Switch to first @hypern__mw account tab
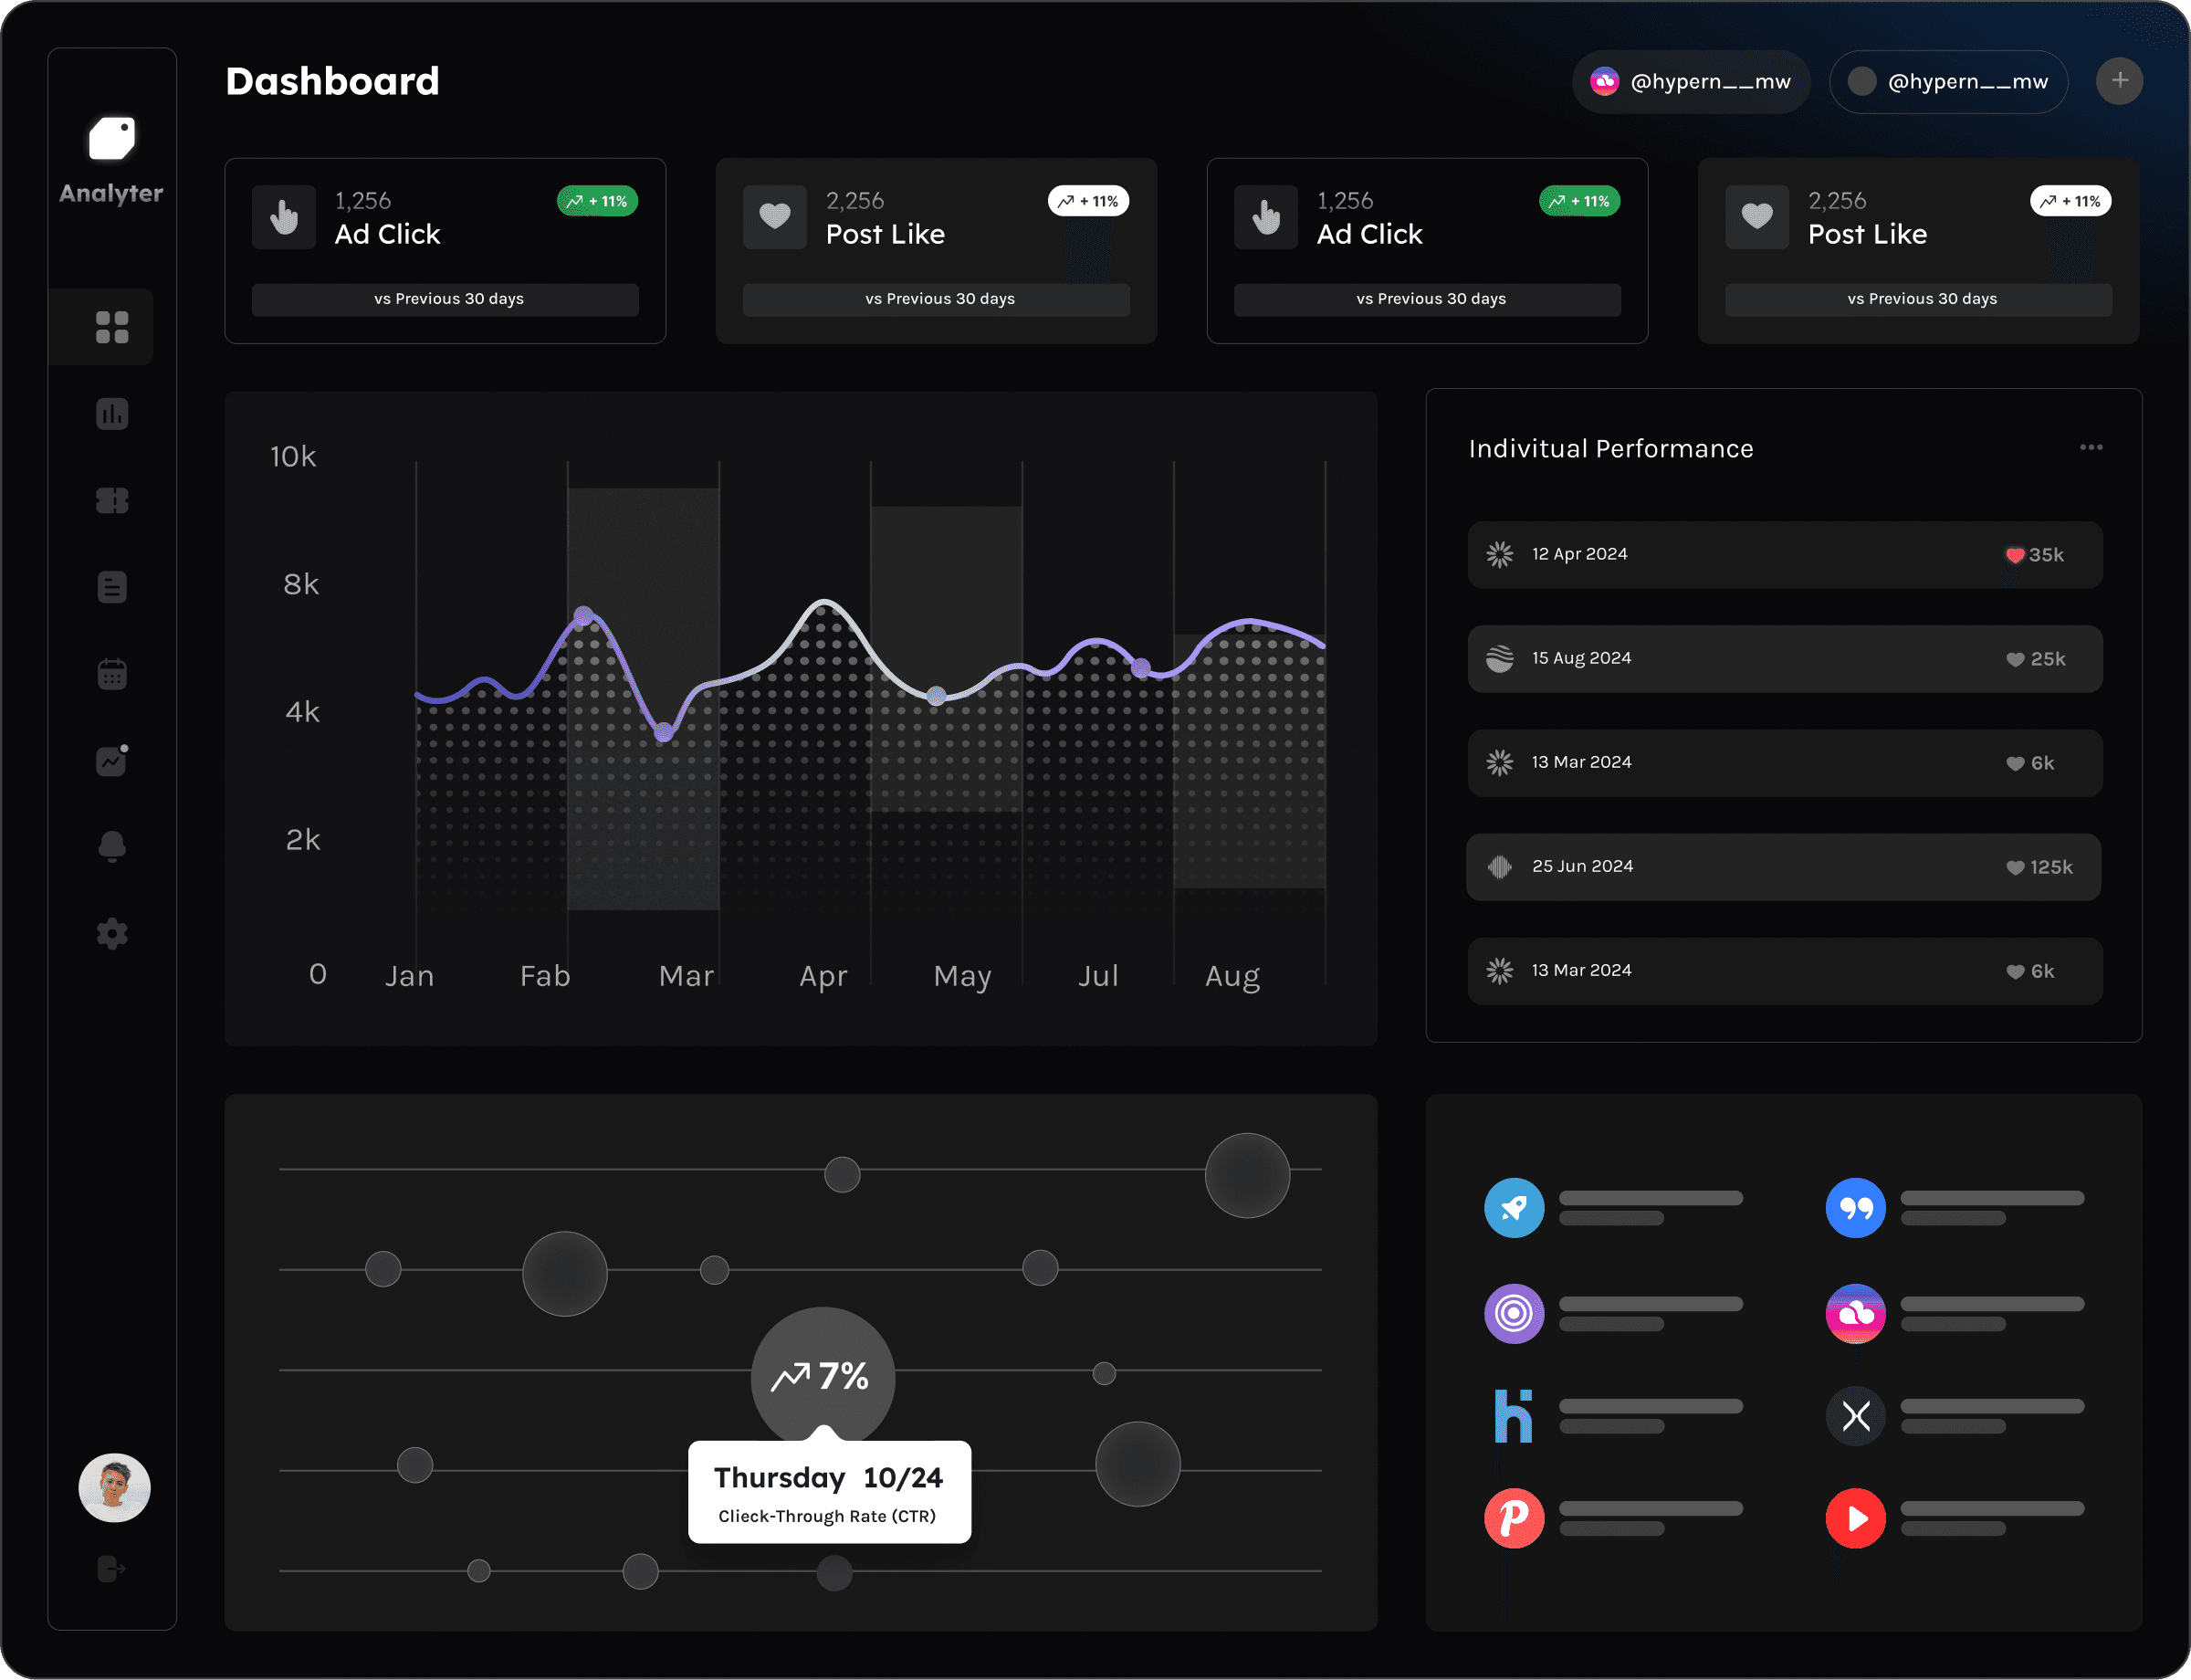 tap(1691, 82)
